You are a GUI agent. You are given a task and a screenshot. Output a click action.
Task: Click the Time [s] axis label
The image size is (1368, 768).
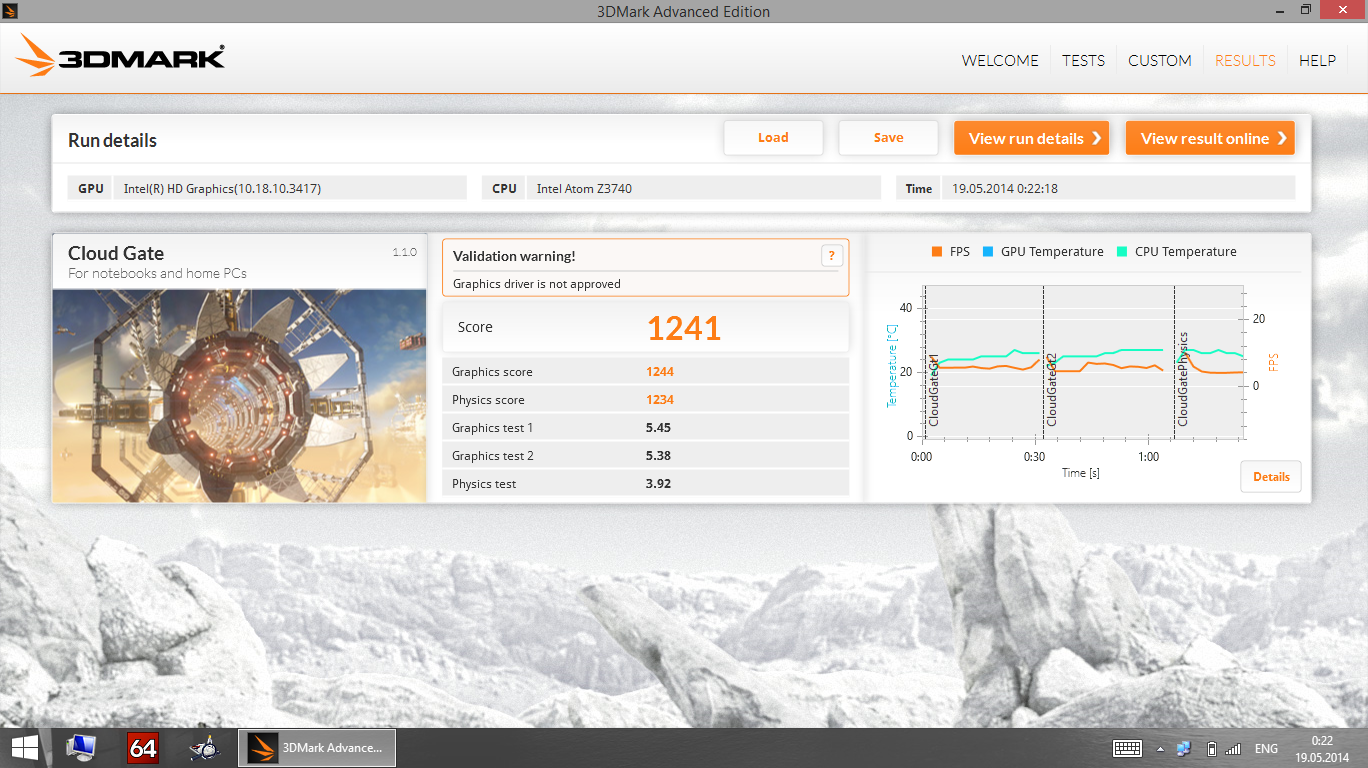[1081, 473]
